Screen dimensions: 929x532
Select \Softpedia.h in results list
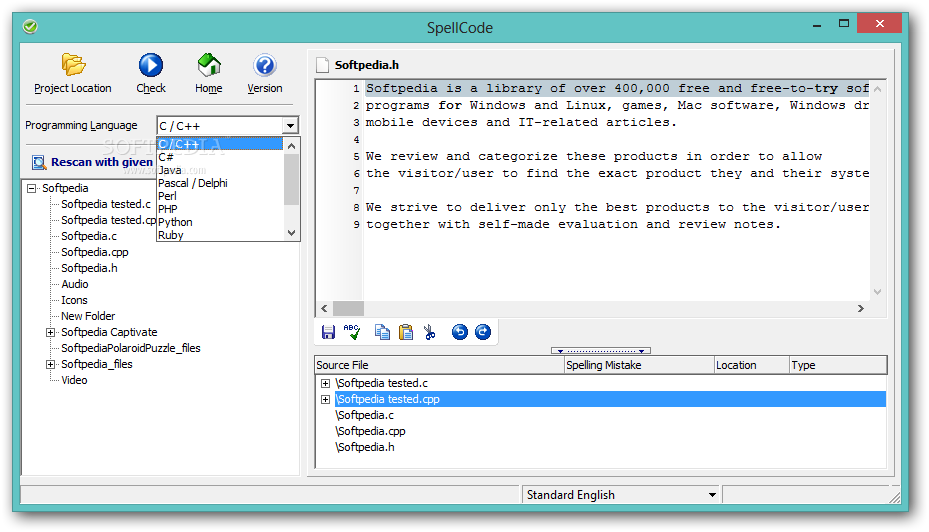pyautogui.click(x=365, y=447)
